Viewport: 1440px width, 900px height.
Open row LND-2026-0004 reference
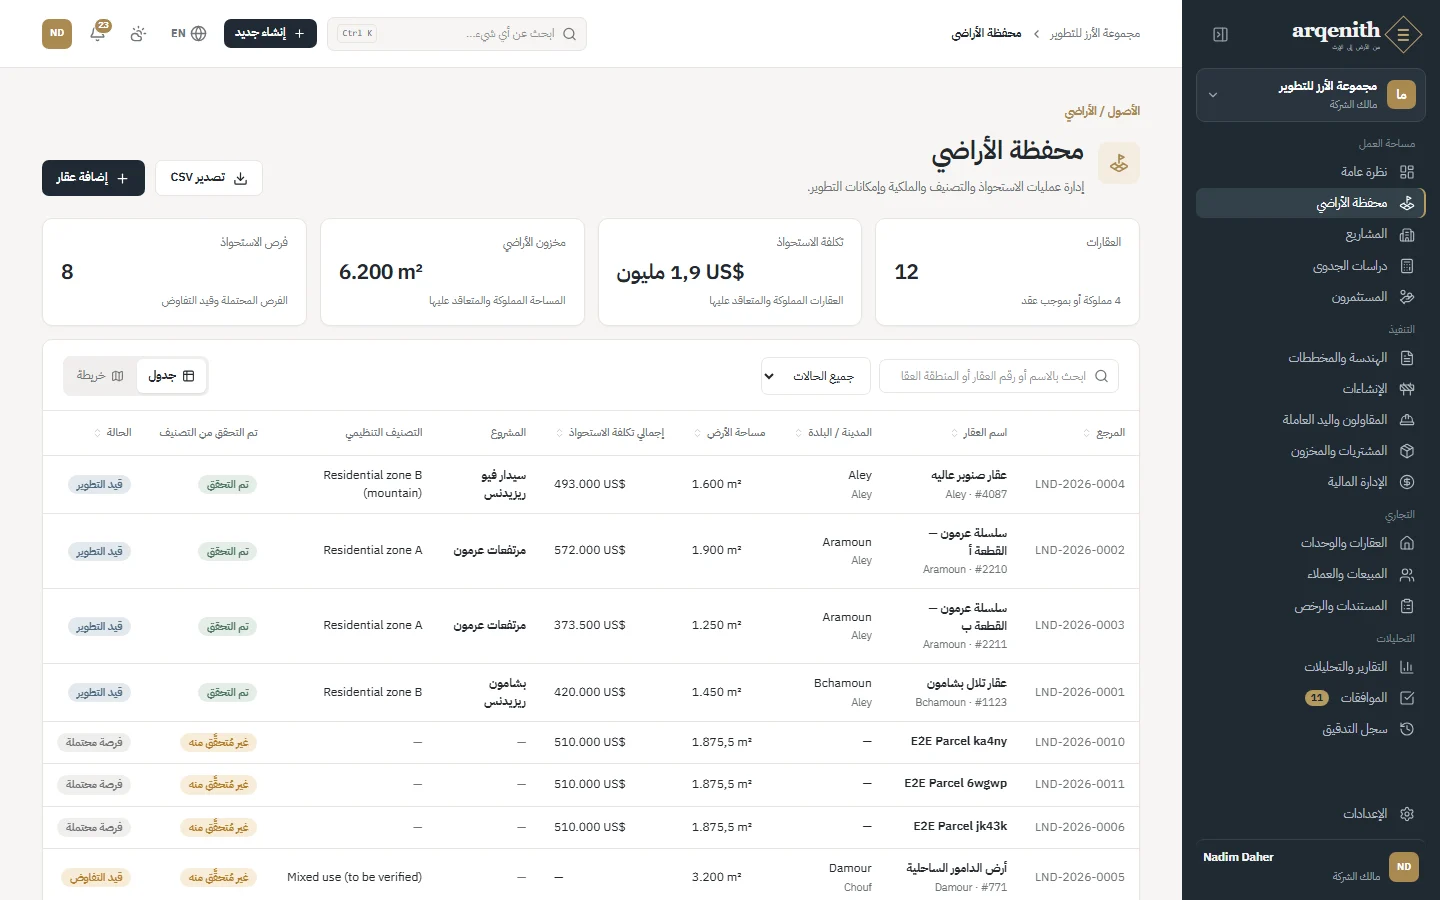point(1080,484)
